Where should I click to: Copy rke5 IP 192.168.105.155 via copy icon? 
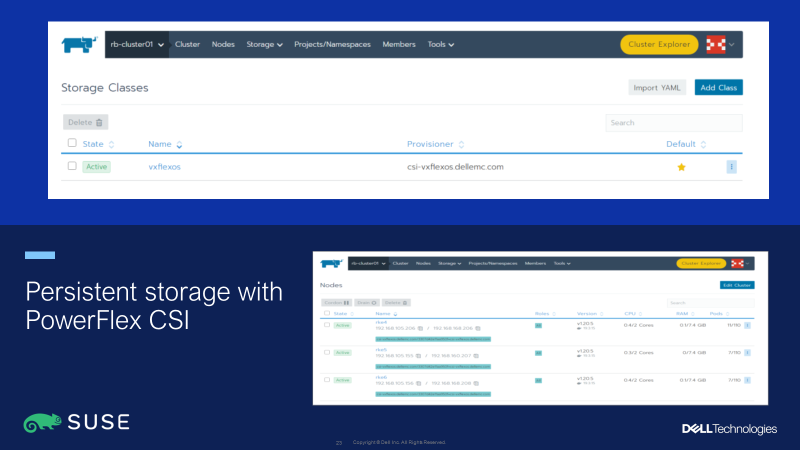pos(418,356)
